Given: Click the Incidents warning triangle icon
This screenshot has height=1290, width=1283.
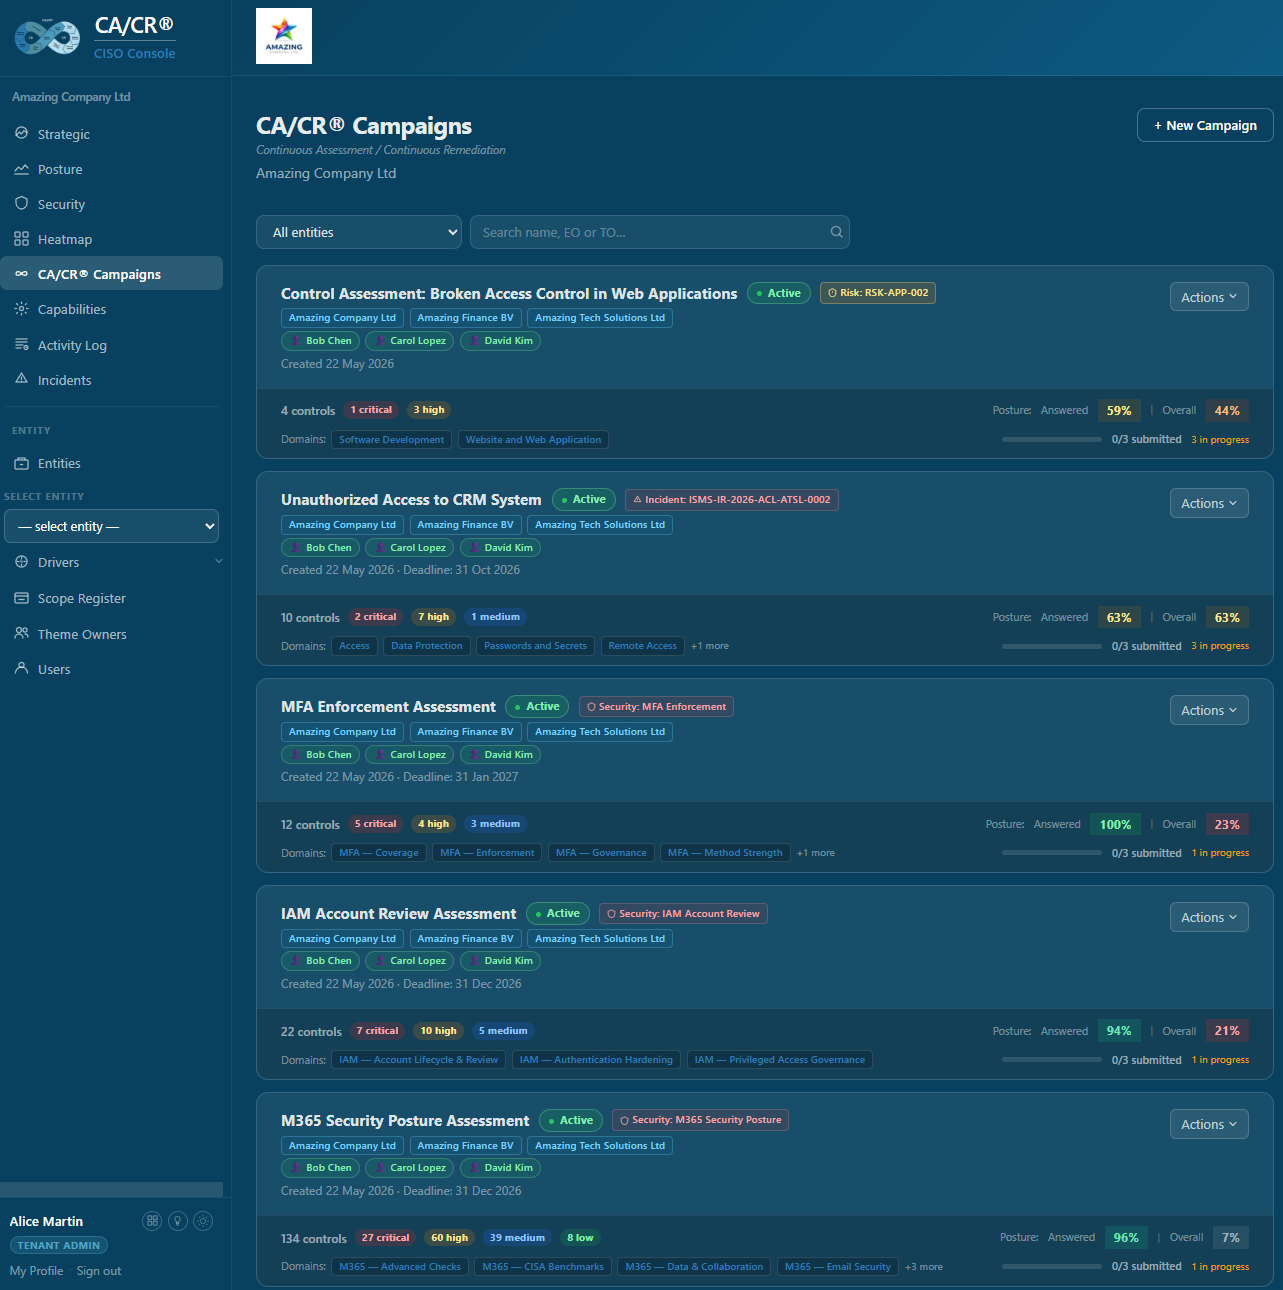Looking at the screenshot, I should coord(21,379).
